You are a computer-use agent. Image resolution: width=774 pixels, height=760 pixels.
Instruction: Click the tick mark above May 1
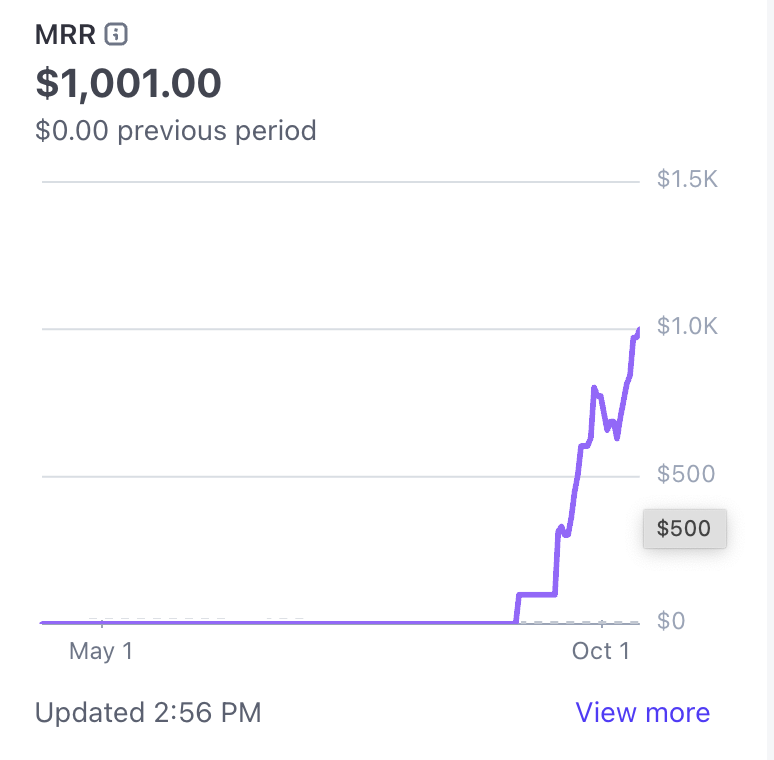[x=101, y=624]
